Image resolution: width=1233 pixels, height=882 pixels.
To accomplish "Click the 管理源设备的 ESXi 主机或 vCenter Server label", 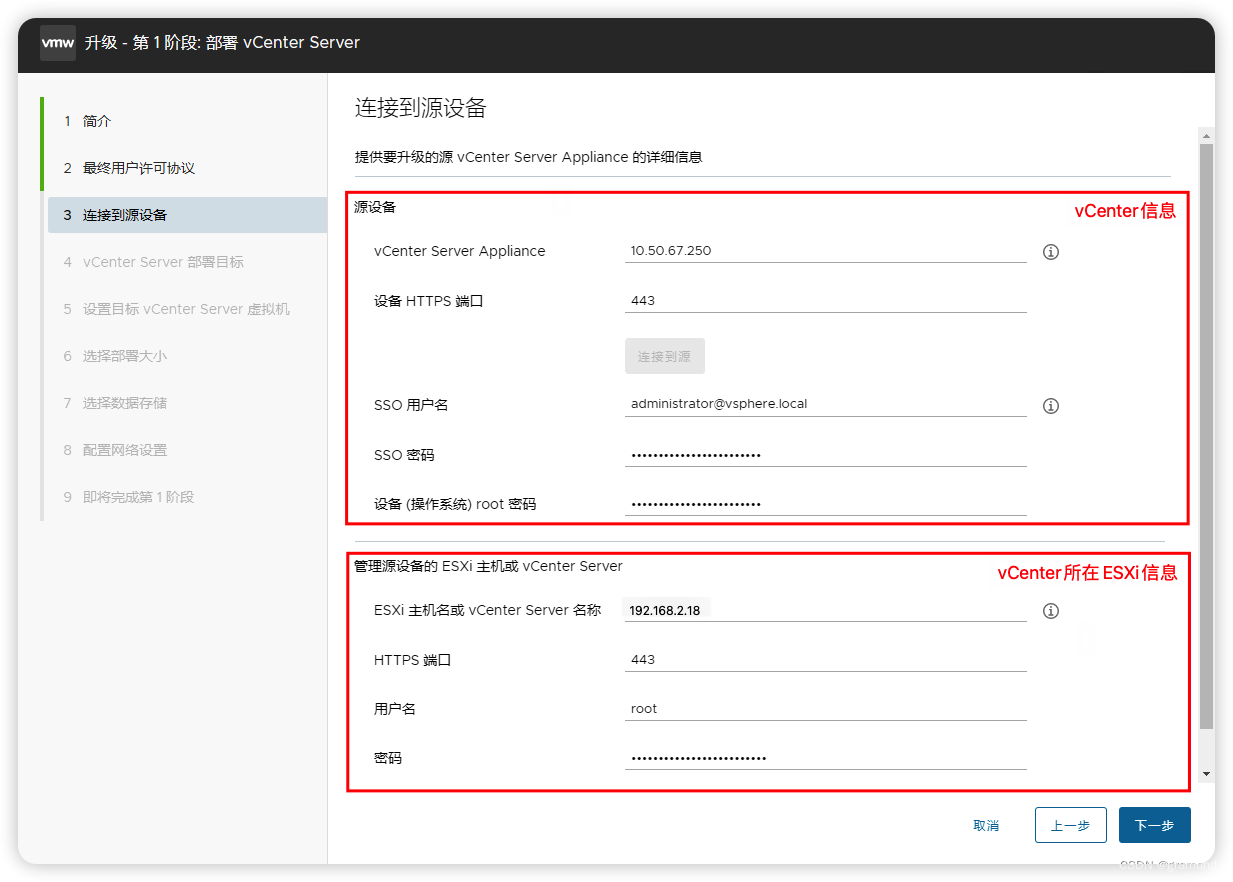I will pyautogui.click(x=488, y=566).
